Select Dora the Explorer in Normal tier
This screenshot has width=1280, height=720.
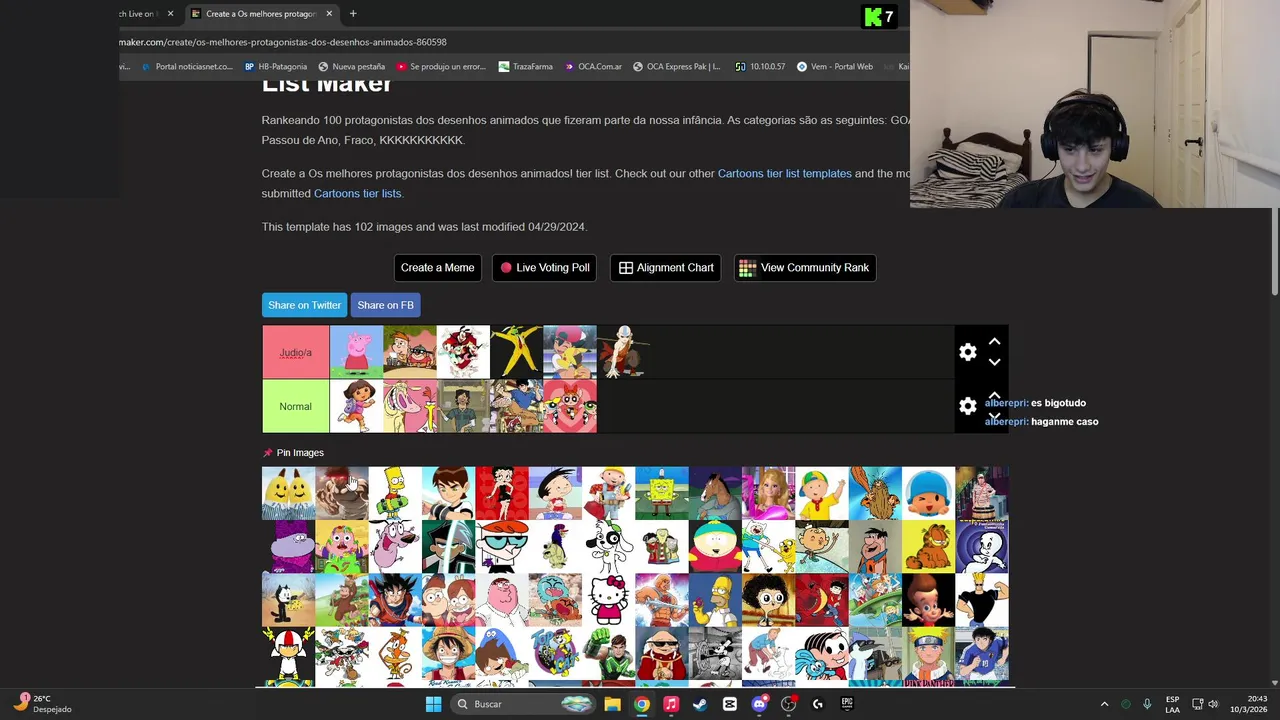tap(356, 406)
